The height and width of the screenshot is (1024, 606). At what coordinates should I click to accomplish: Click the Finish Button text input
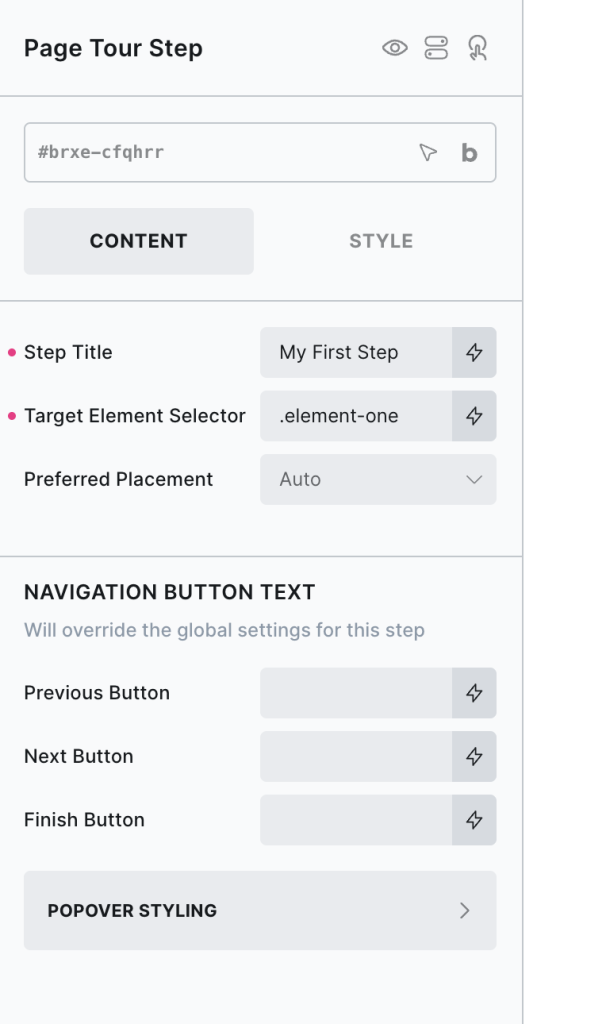tap(356, 820)
